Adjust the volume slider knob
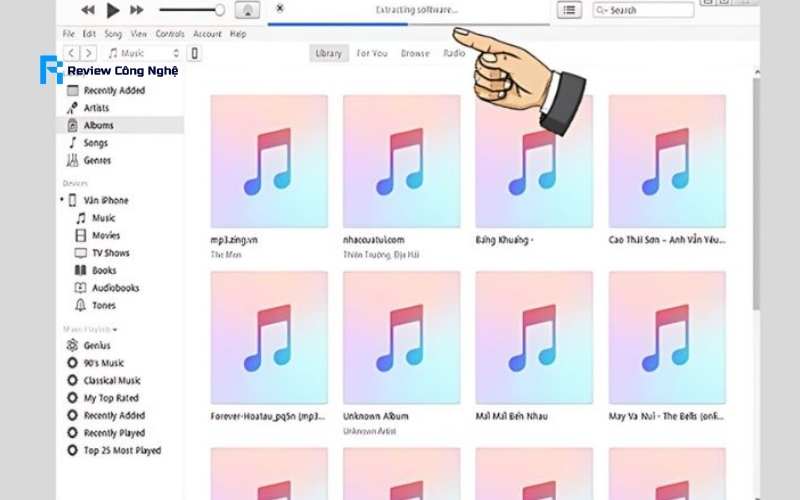 coord(219,10)
